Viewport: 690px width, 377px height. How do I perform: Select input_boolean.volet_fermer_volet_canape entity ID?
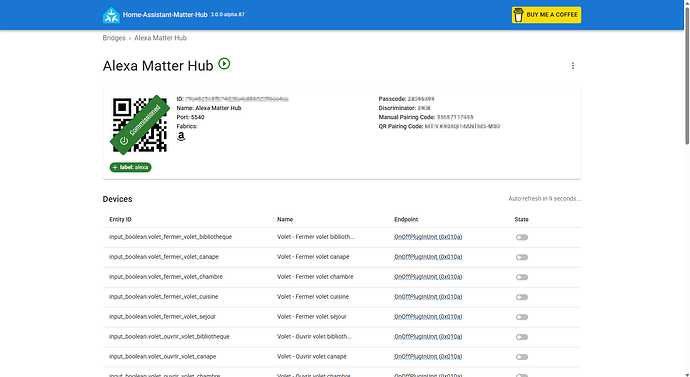click(164, 257)
